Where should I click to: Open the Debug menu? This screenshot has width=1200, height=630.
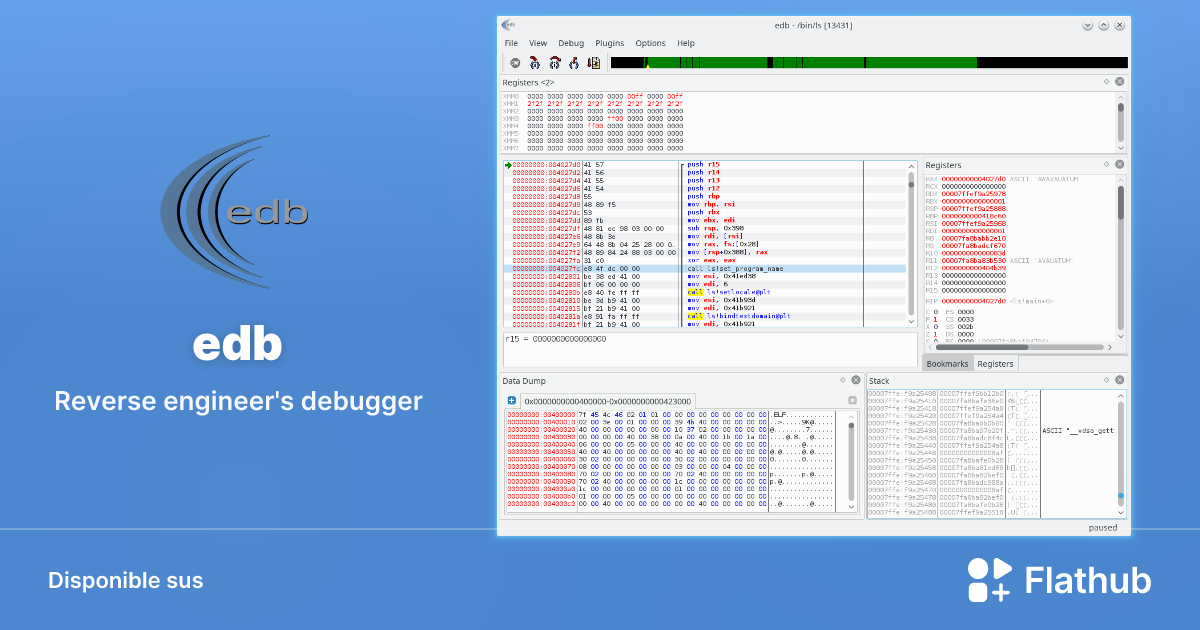(x=571, y=43)
